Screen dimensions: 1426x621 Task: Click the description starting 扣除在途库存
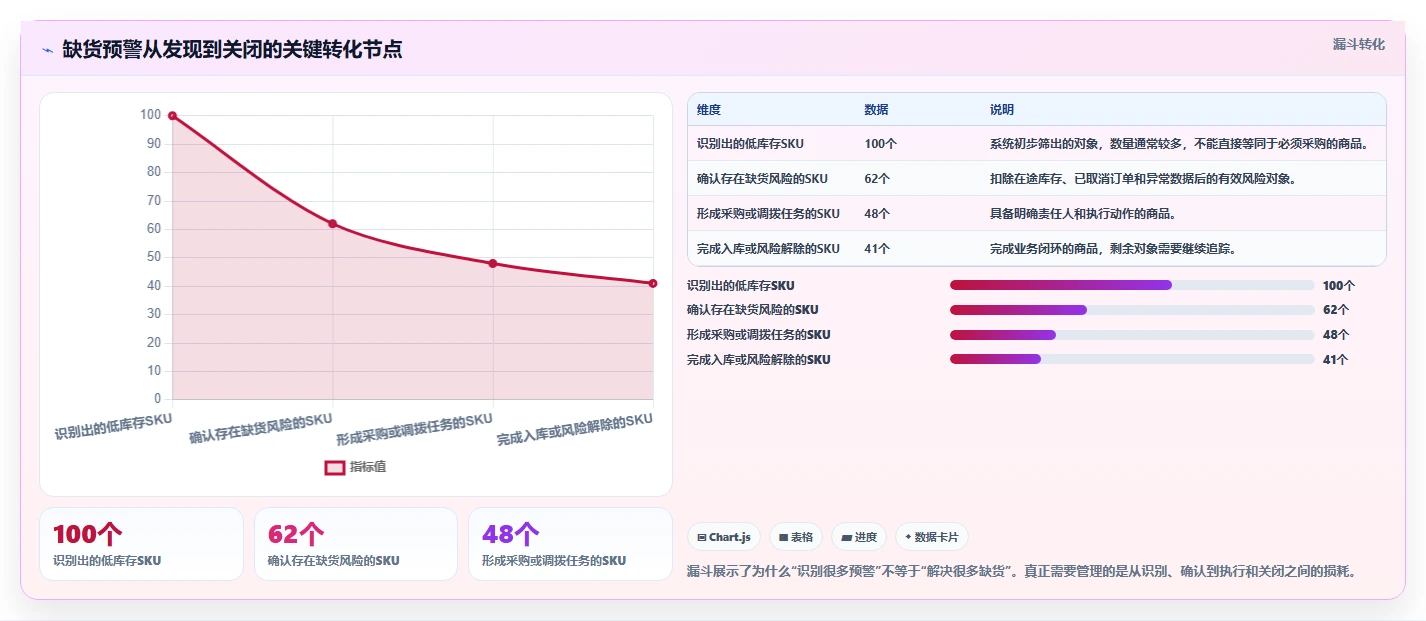click(x=1143, y=179)
